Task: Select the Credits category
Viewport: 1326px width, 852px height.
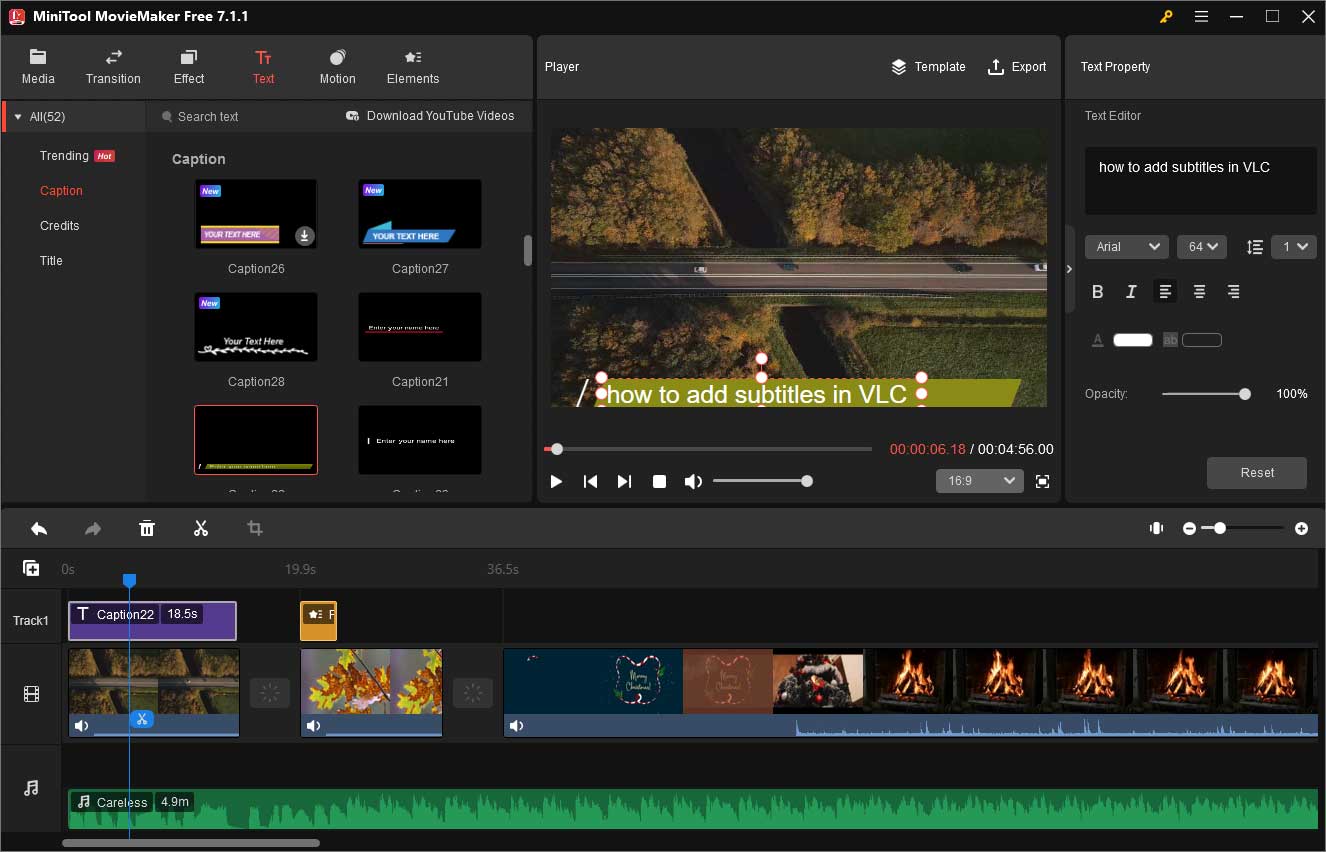Action: pos(59,226)
